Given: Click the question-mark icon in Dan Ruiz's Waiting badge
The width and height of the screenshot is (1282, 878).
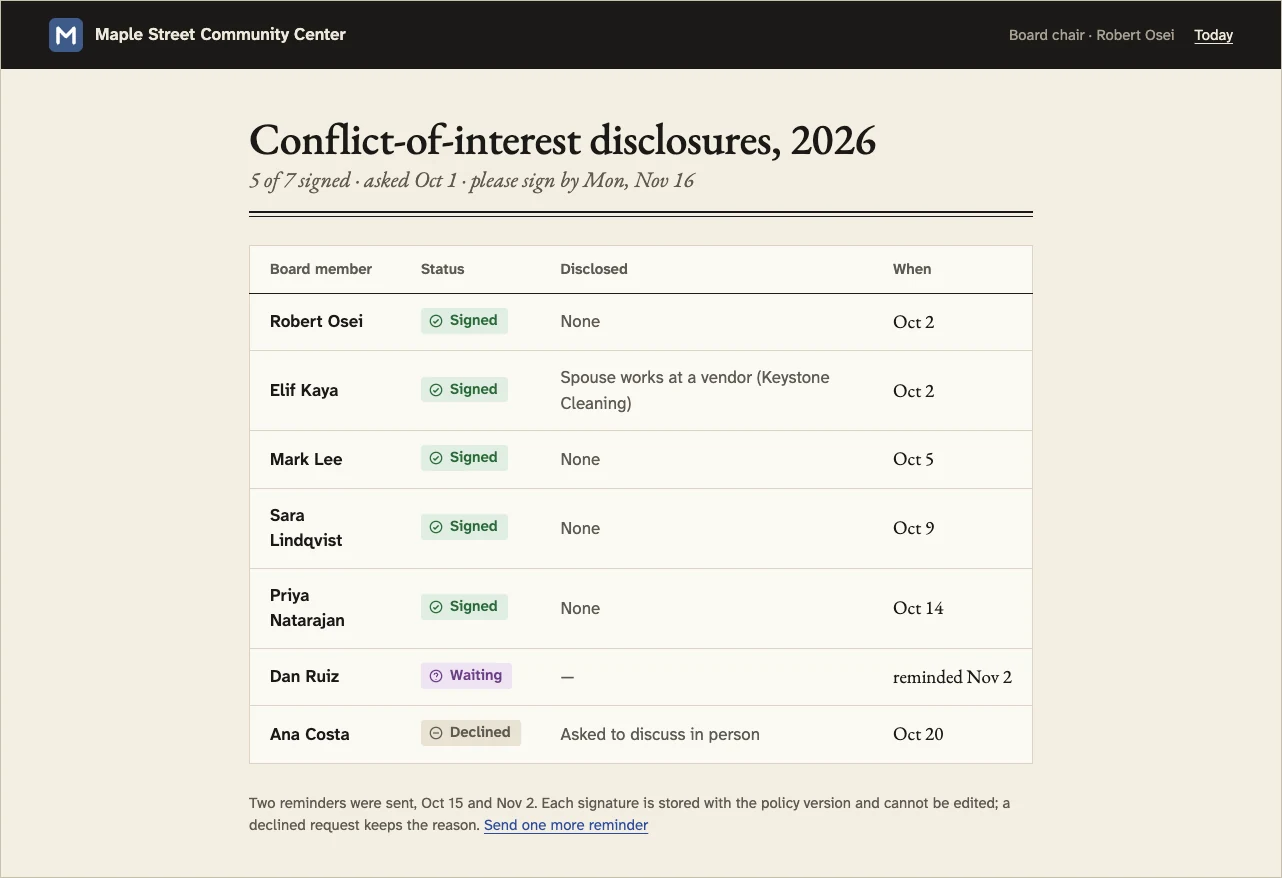Looking at the screenshot, I should pyautogui.click(x=436, y=676).
